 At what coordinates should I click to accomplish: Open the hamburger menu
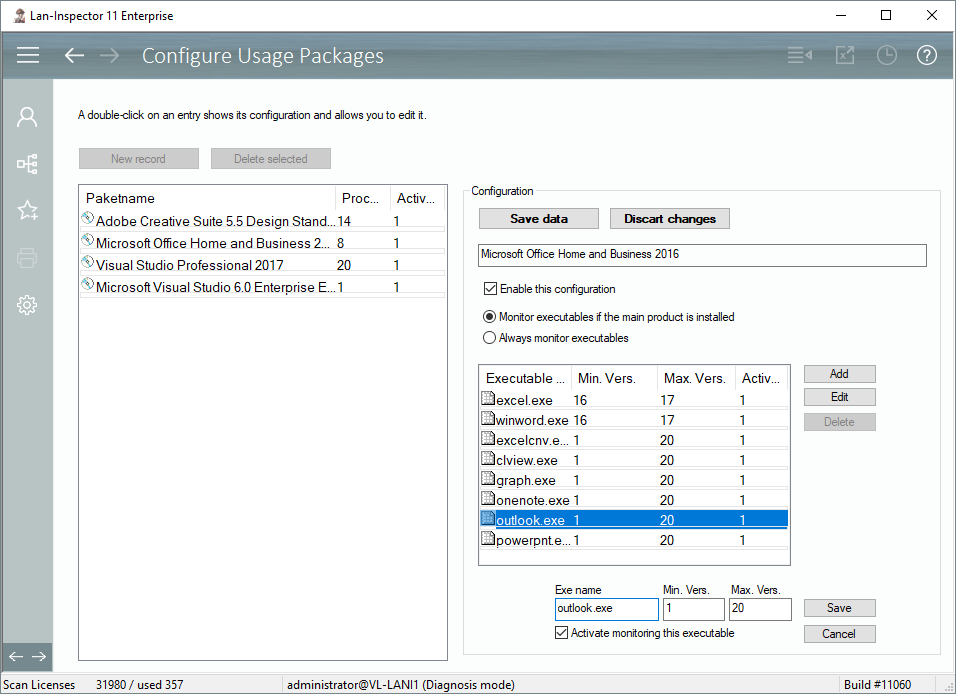tap(28, 55)
